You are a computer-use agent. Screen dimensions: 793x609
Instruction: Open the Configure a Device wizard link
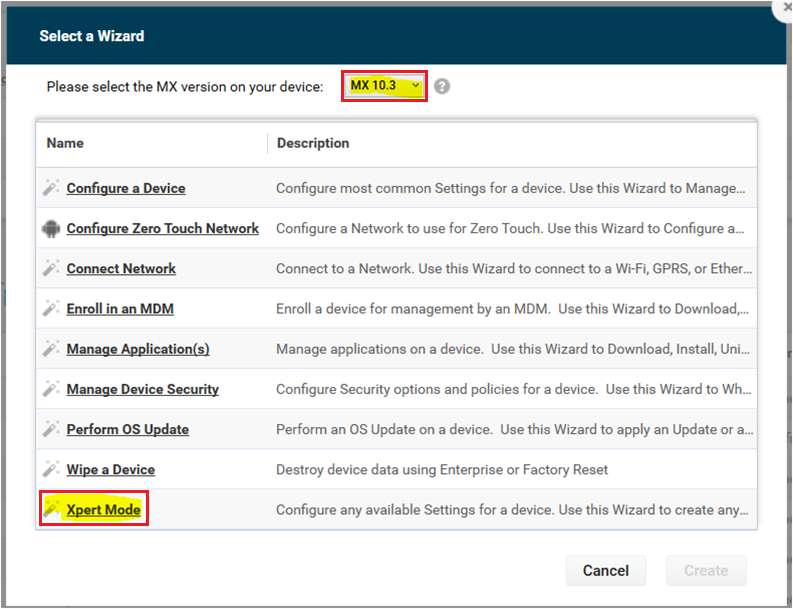(x=125, y=188)
